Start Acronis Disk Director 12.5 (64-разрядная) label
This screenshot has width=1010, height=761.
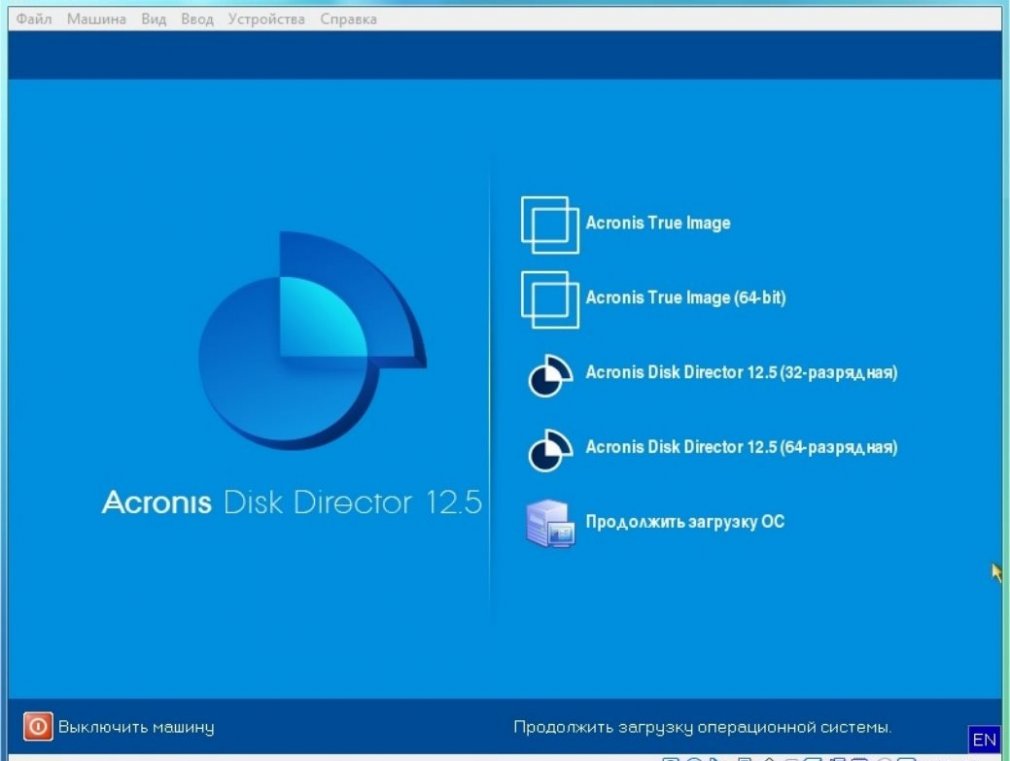pos(741,447)
